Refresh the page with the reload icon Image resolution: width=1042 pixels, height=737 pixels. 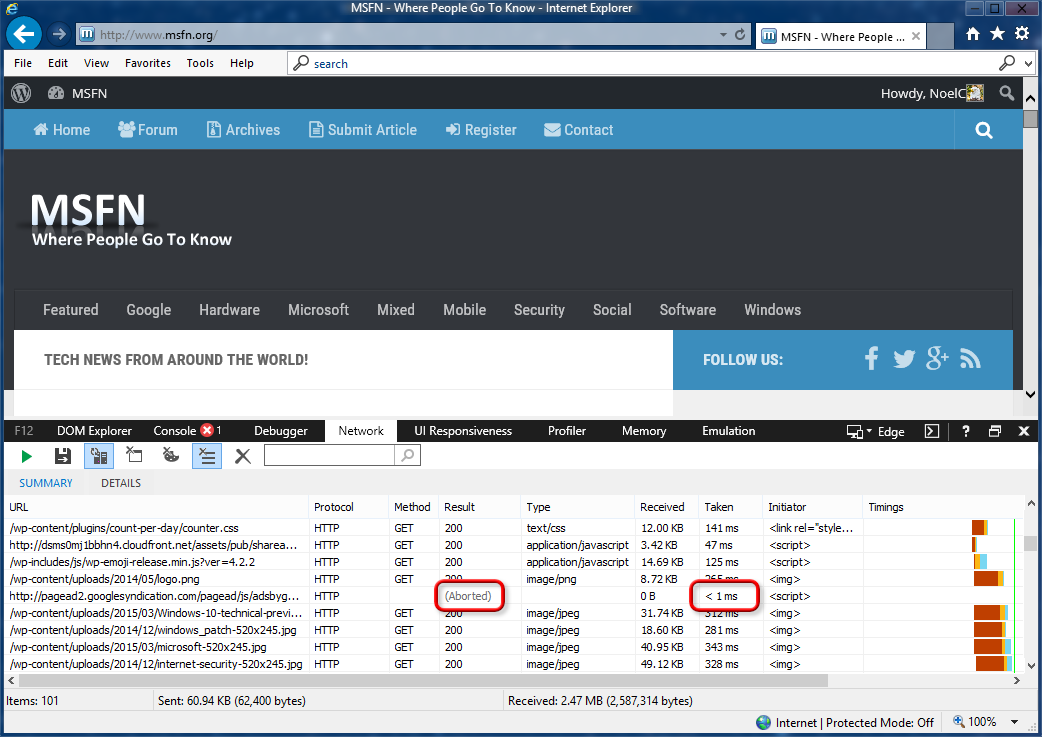[x=740, y=34]
